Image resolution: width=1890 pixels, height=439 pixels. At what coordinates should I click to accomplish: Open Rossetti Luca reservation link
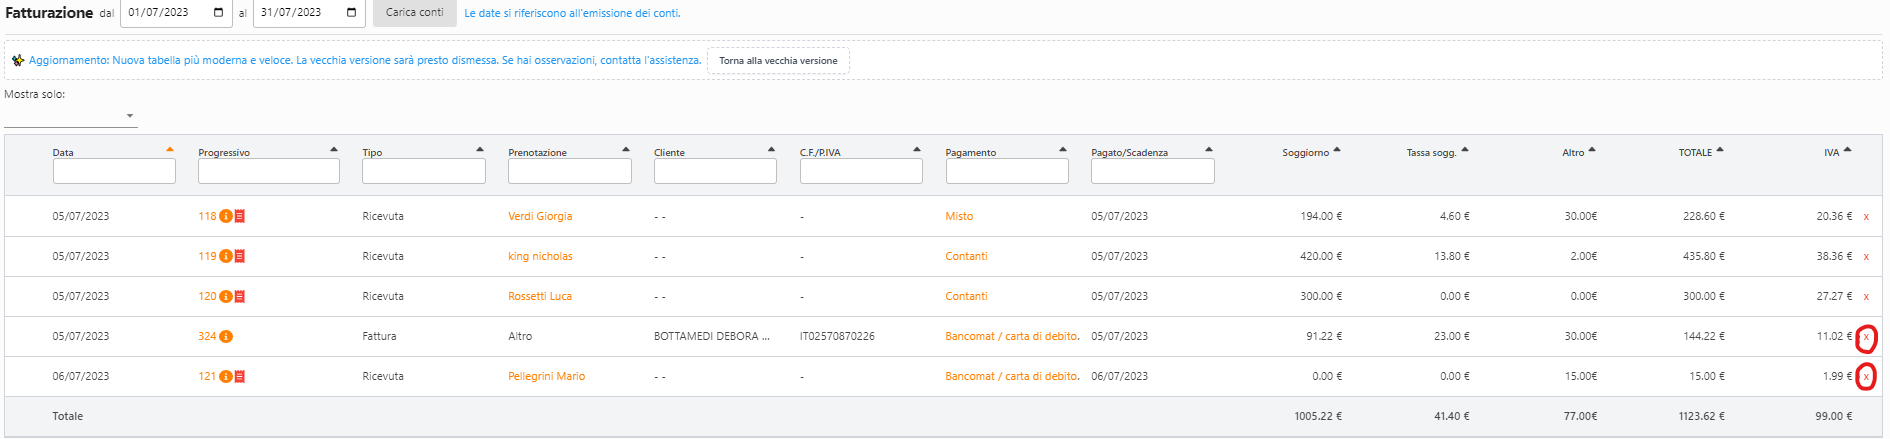pos(540,296)
